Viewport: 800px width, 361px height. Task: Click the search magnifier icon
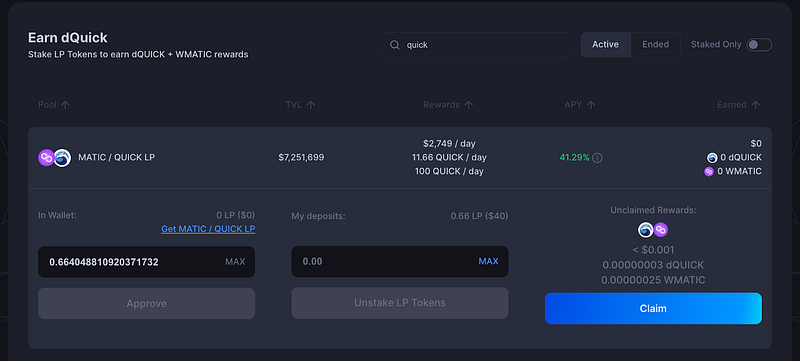point(394,45)
